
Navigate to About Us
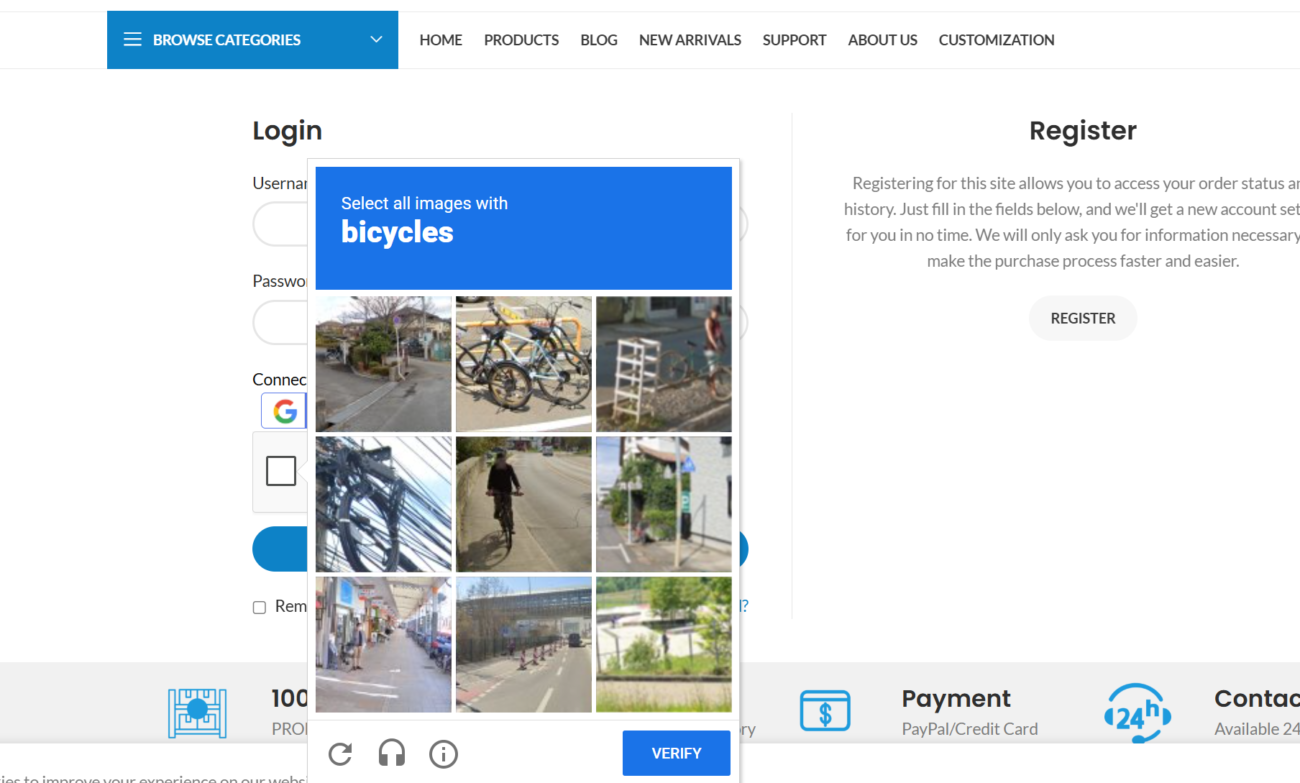[882, 40]
